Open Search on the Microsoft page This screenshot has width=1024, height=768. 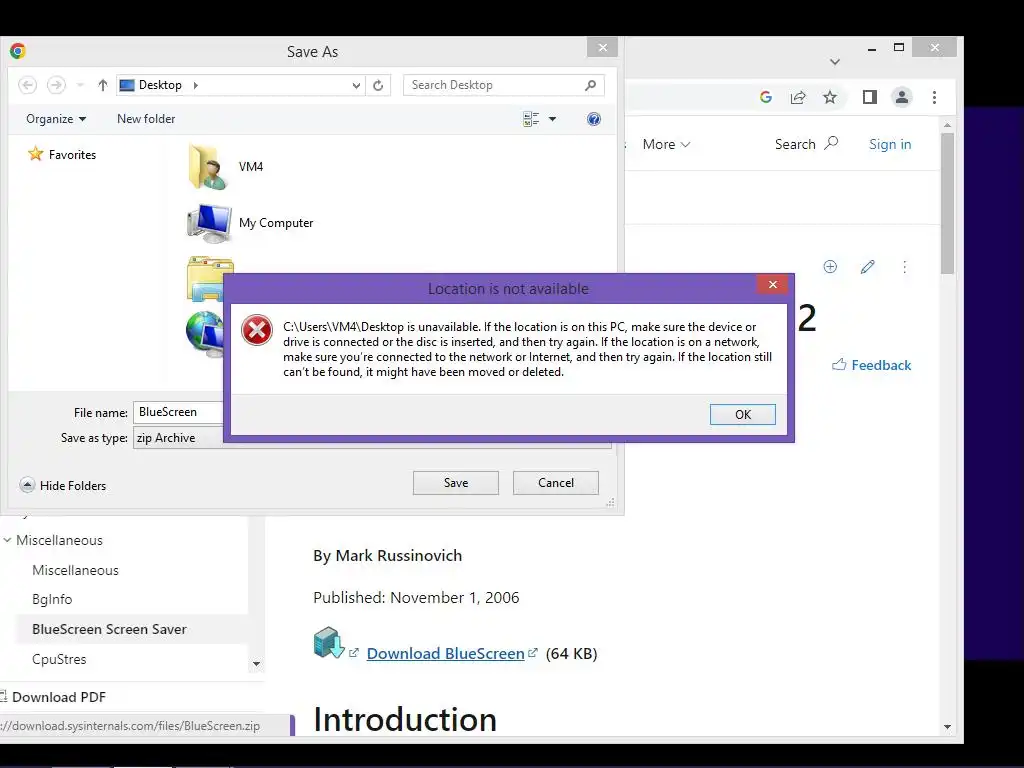point(806,144)
